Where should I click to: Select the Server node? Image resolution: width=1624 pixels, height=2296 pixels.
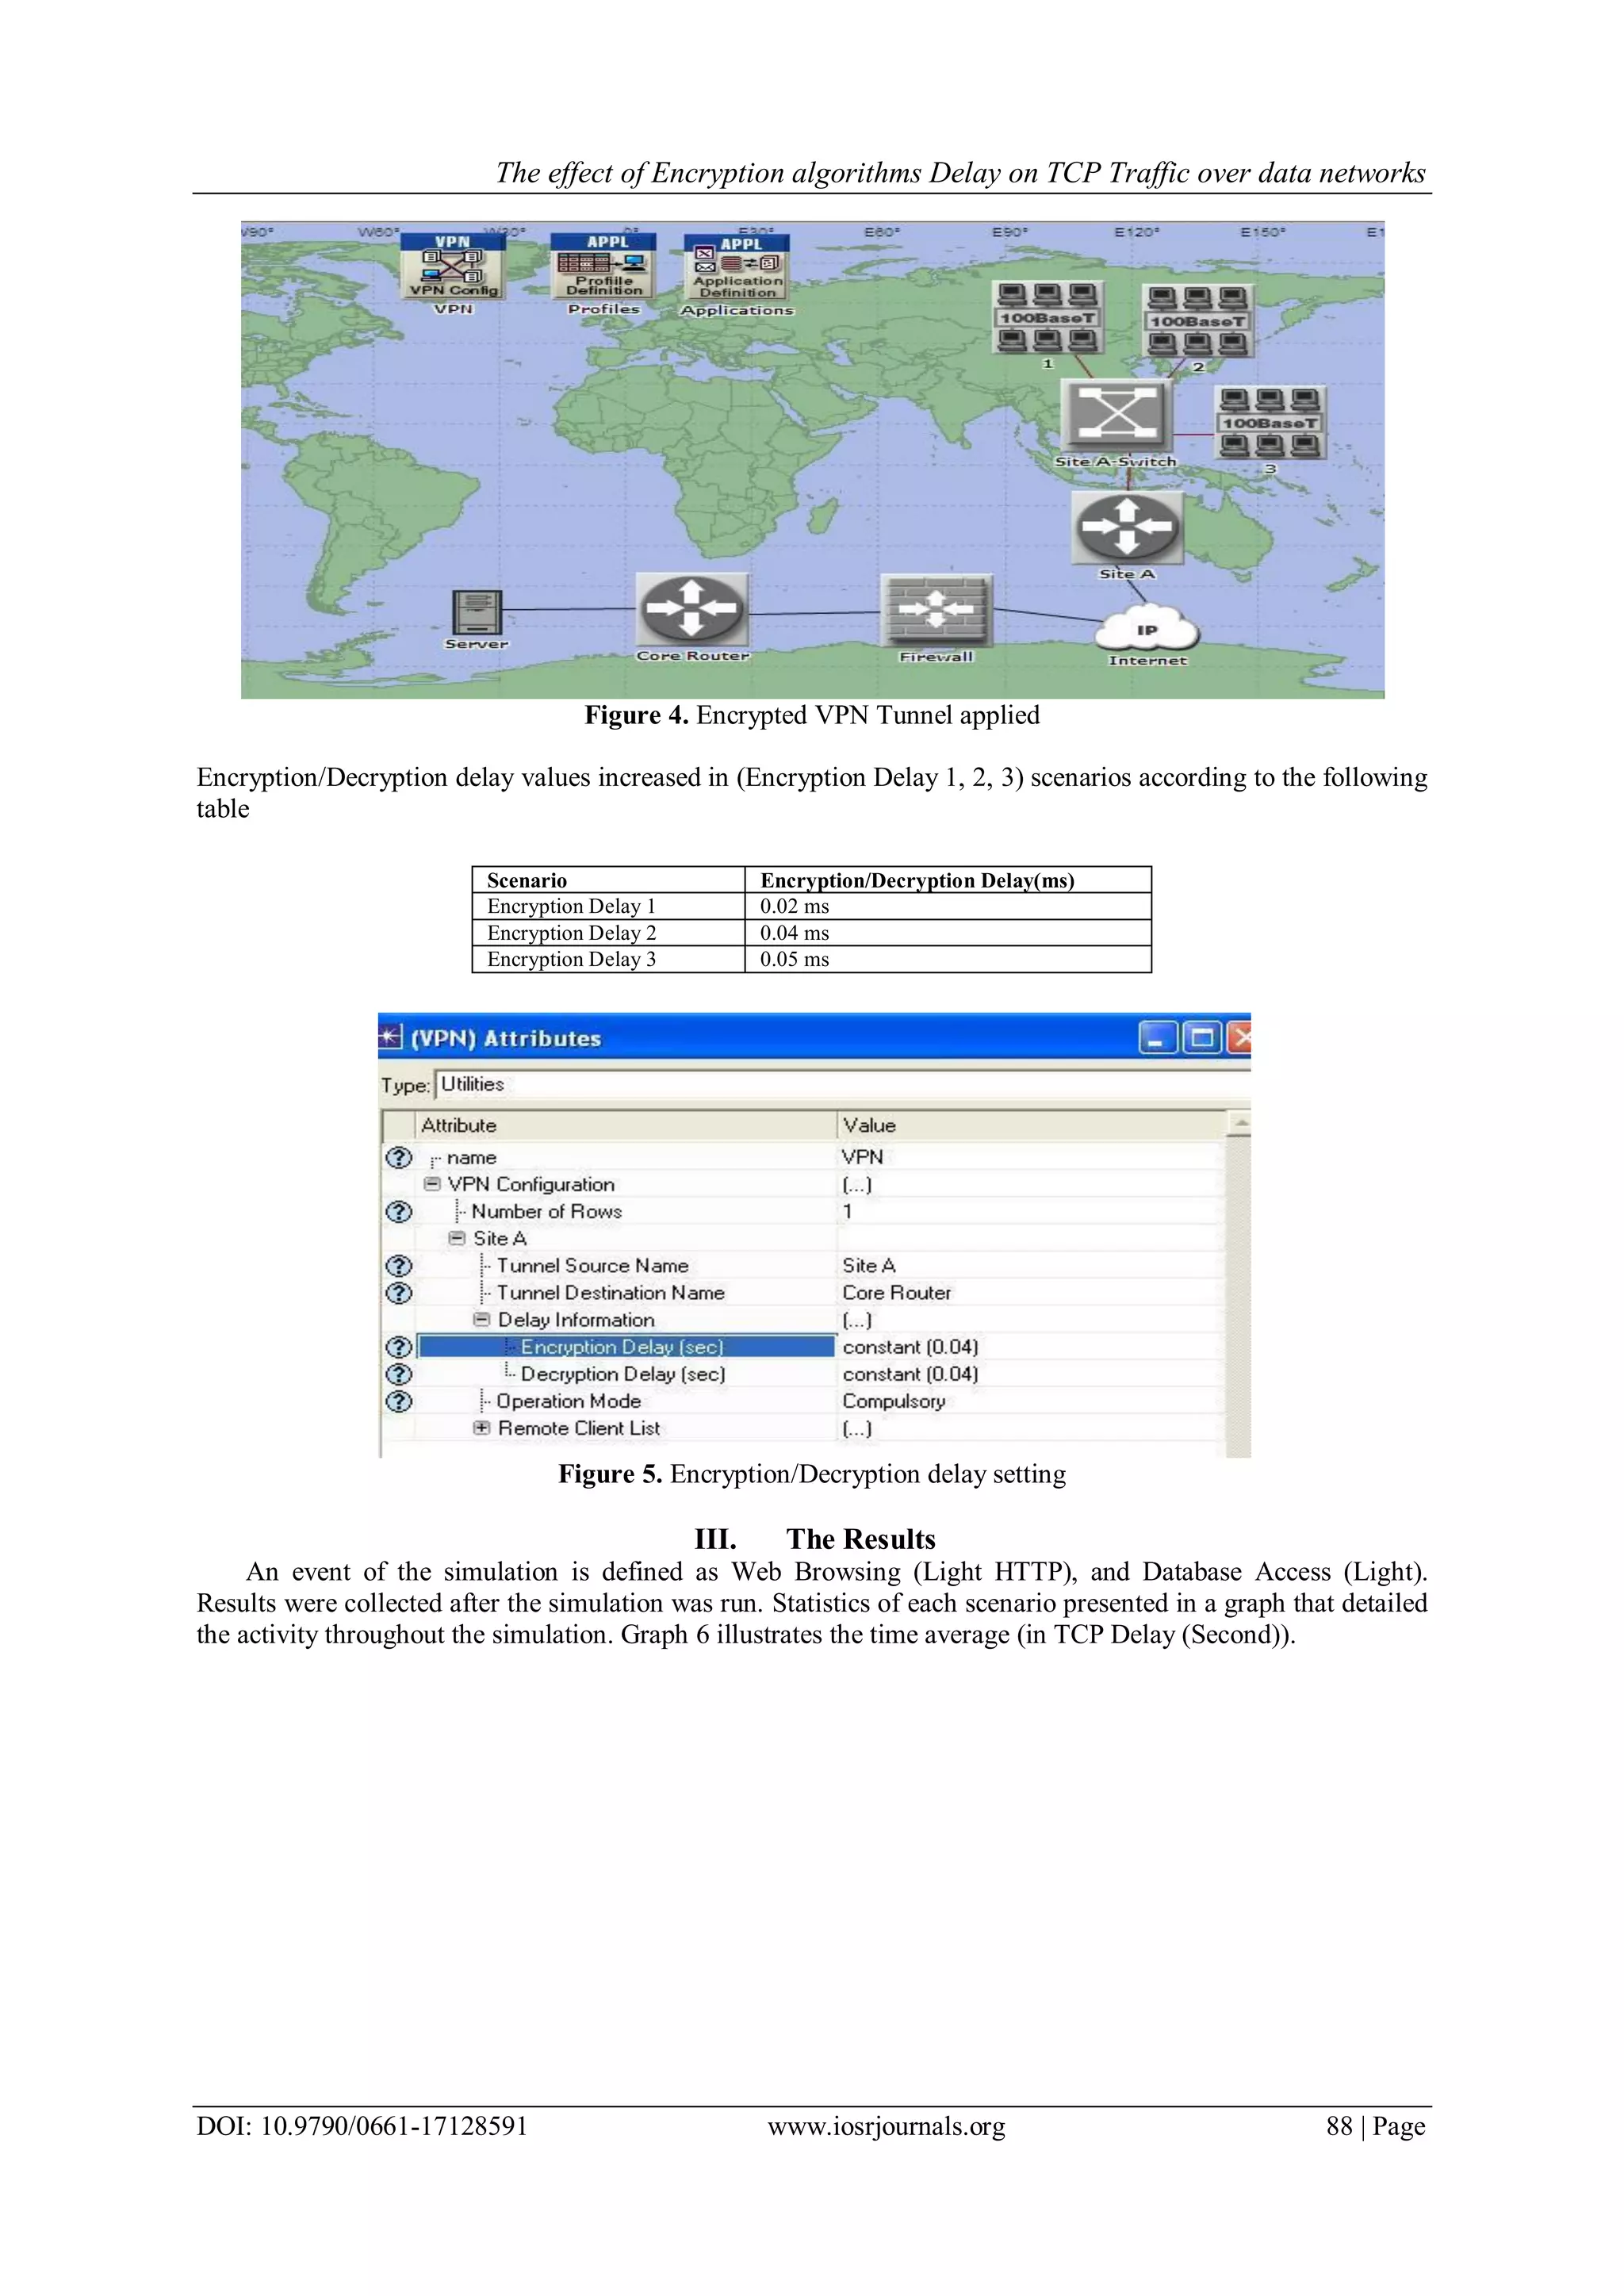[x=477, y=612]
